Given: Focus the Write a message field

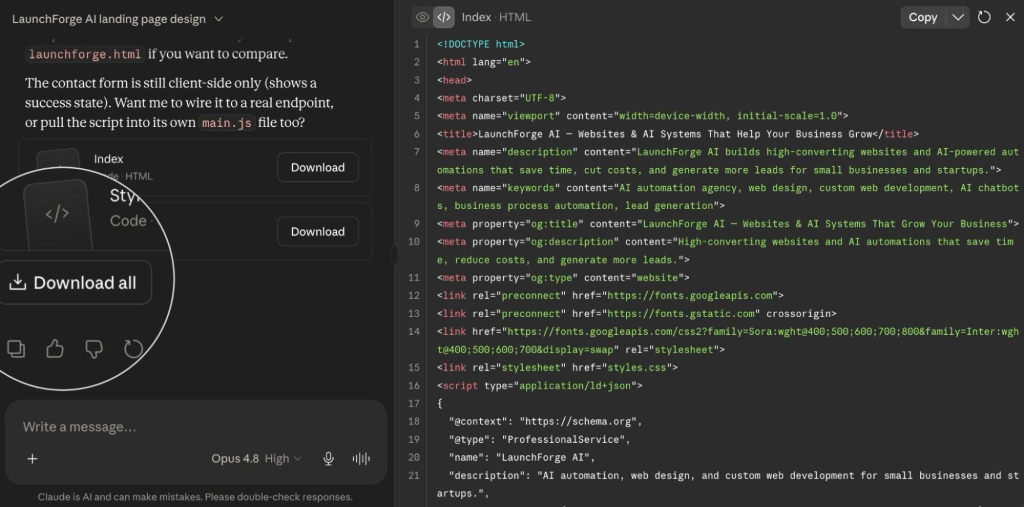Looking at the screenshot, I should pyautogui.click(x=196, y=427).
